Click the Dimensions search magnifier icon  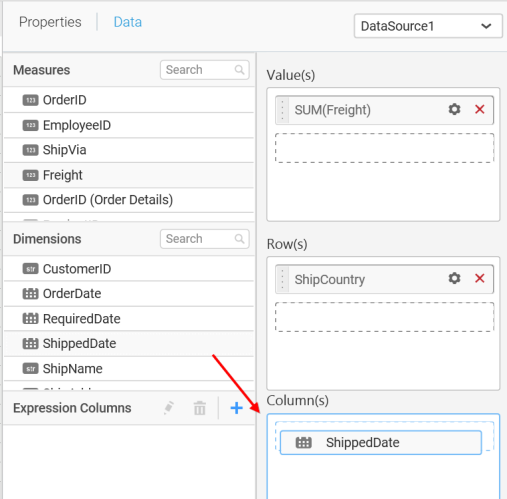(x=239, y=239)
